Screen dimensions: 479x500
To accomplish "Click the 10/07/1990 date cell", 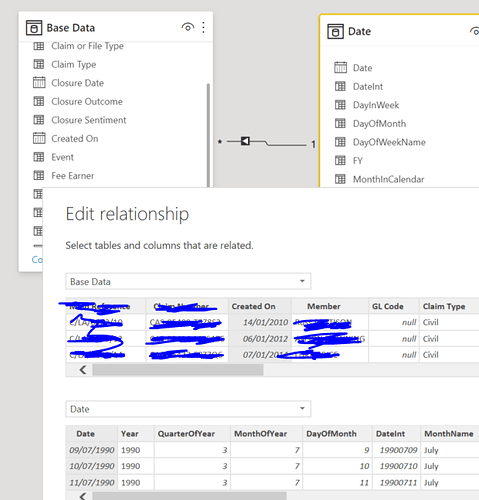I will (92, 466).
